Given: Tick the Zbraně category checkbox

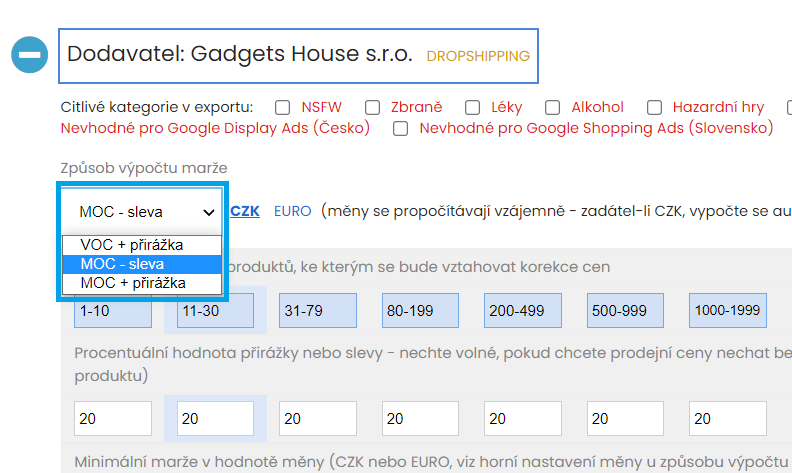Looking at the screenshot, I should point(373,108).
